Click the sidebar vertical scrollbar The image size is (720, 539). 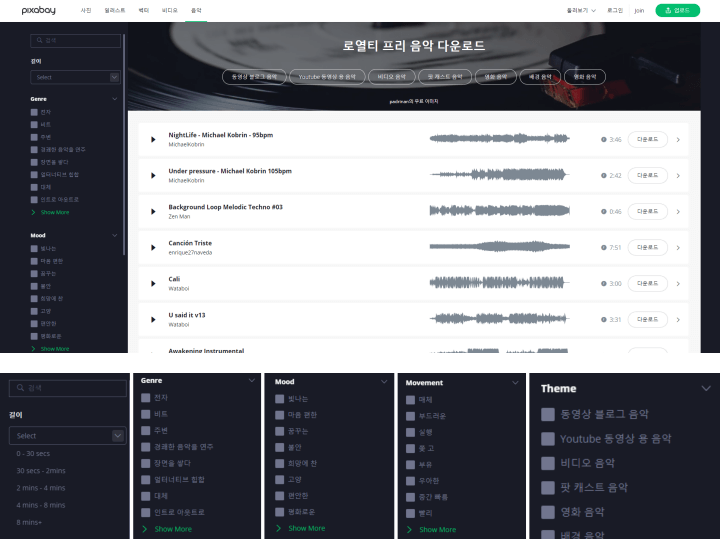[124, 143]
